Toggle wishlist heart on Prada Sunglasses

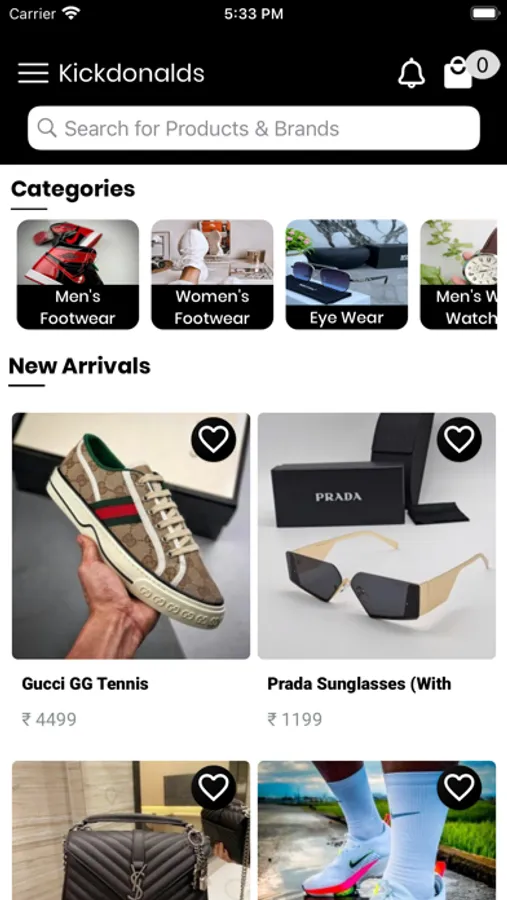459,439
